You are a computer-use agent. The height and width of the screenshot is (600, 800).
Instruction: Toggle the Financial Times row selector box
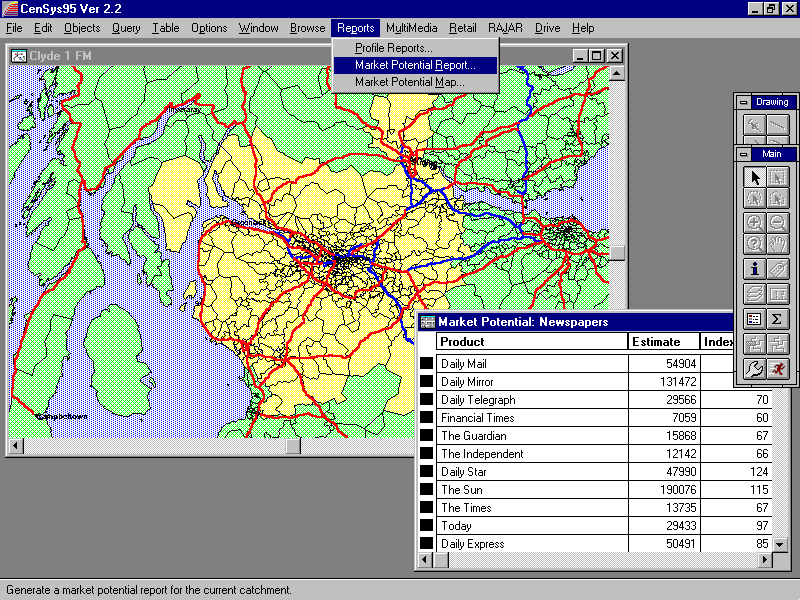[x=426, y=418]
